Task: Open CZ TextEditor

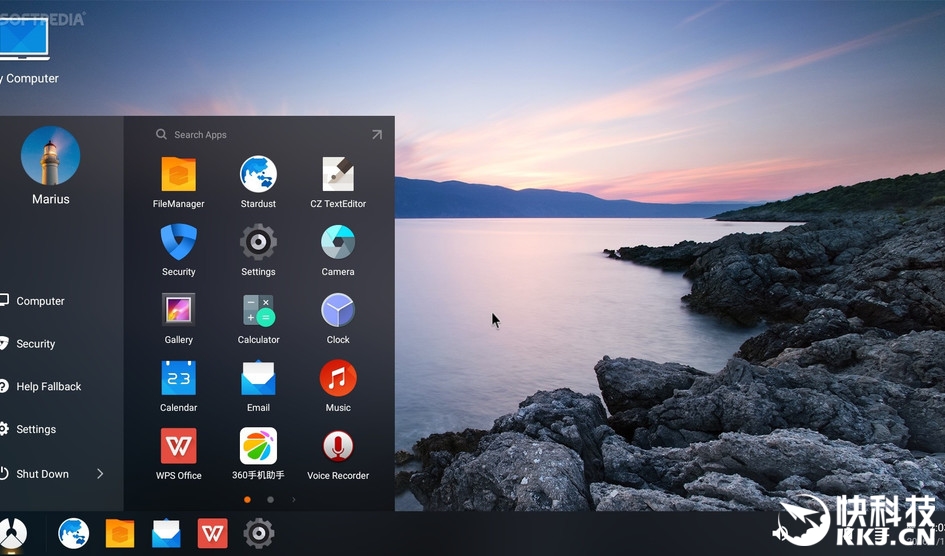Action: (x=338, y=175)
